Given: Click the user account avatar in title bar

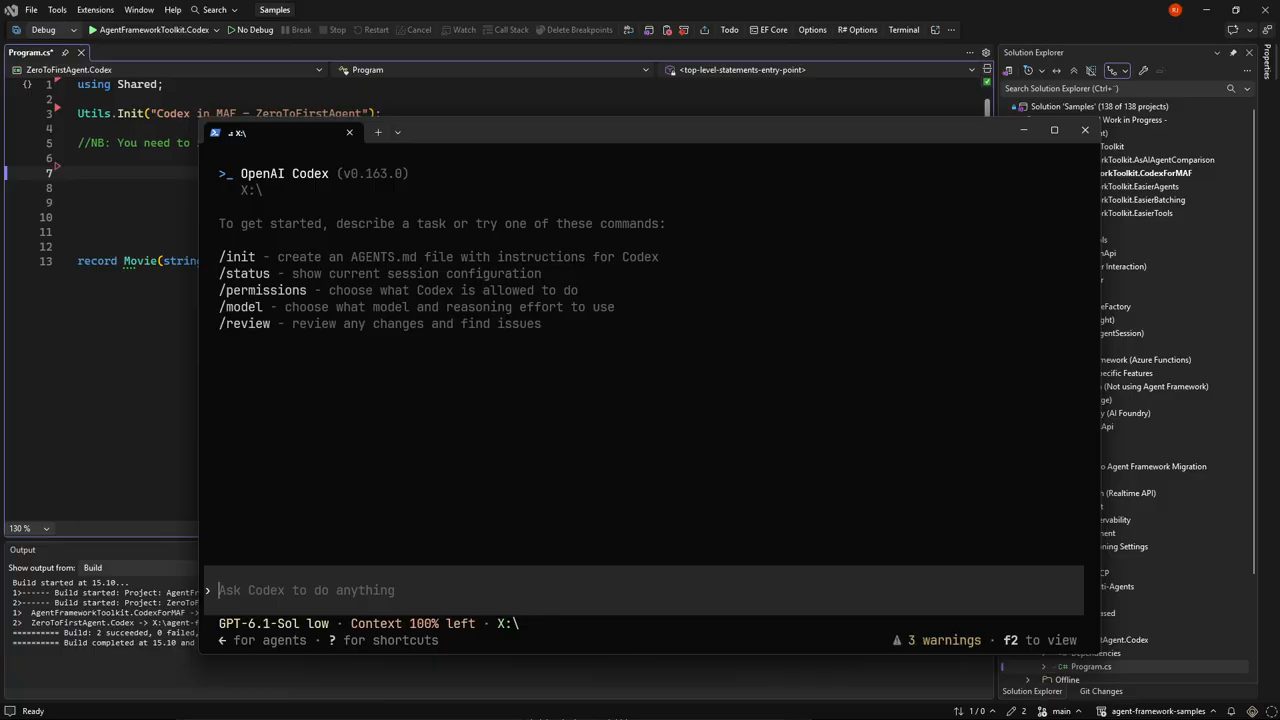Looking at the screenshot, I should click(x=1175, y=10).
